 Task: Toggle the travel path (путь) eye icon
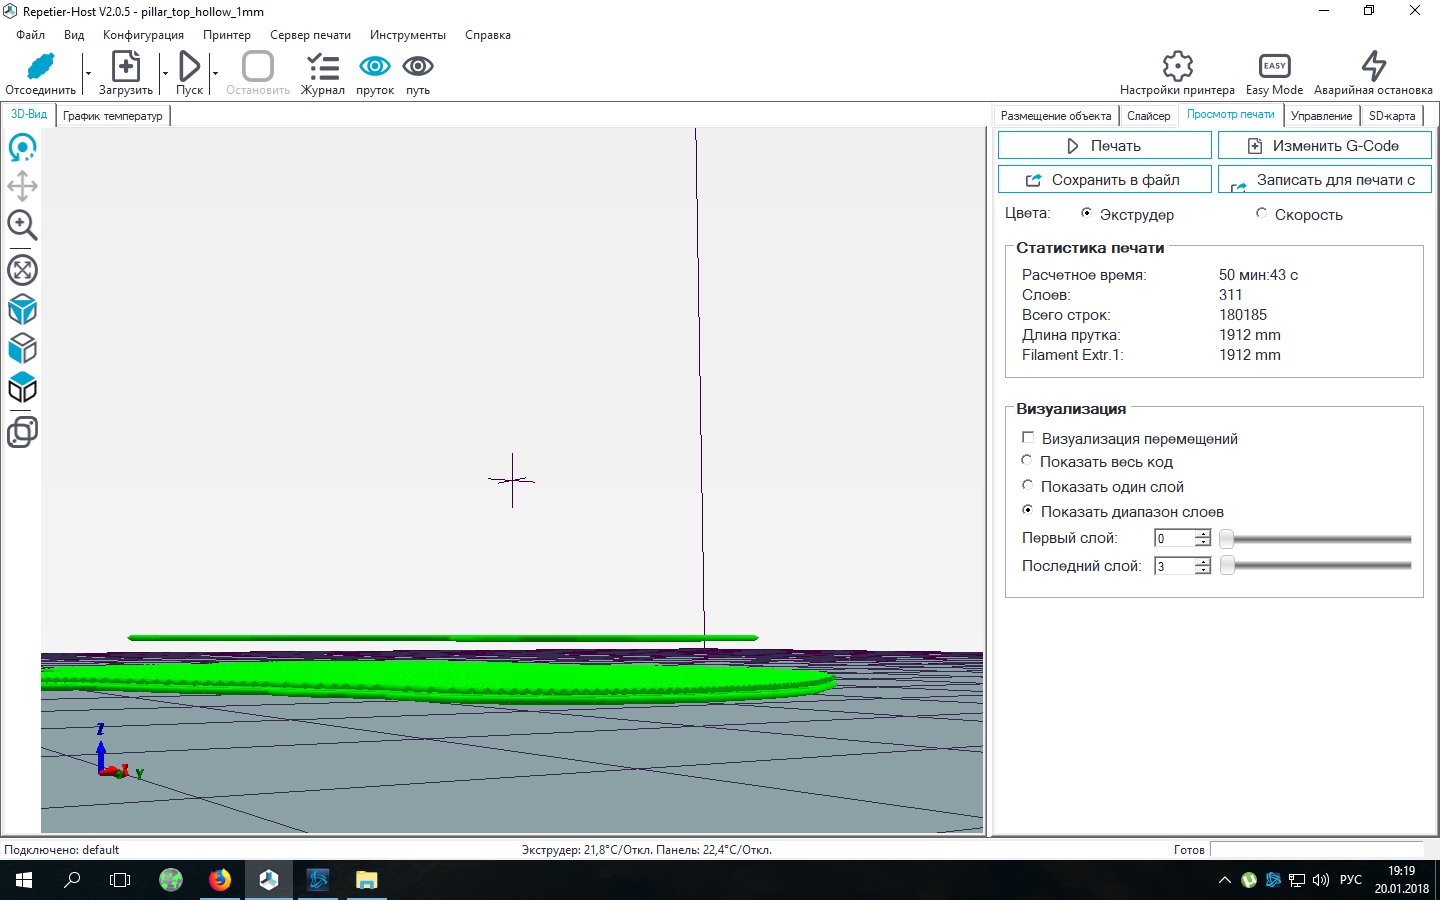[x=418, y=67]
